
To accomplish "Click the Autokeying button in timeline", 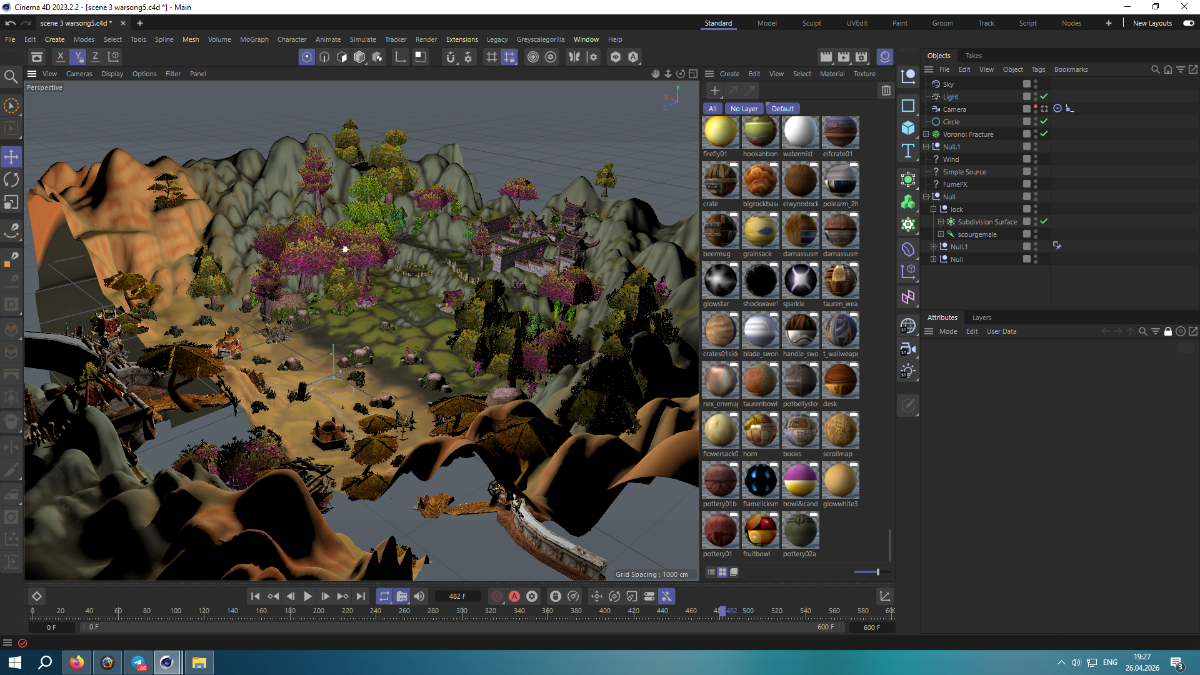I will [x=514, y=596].
